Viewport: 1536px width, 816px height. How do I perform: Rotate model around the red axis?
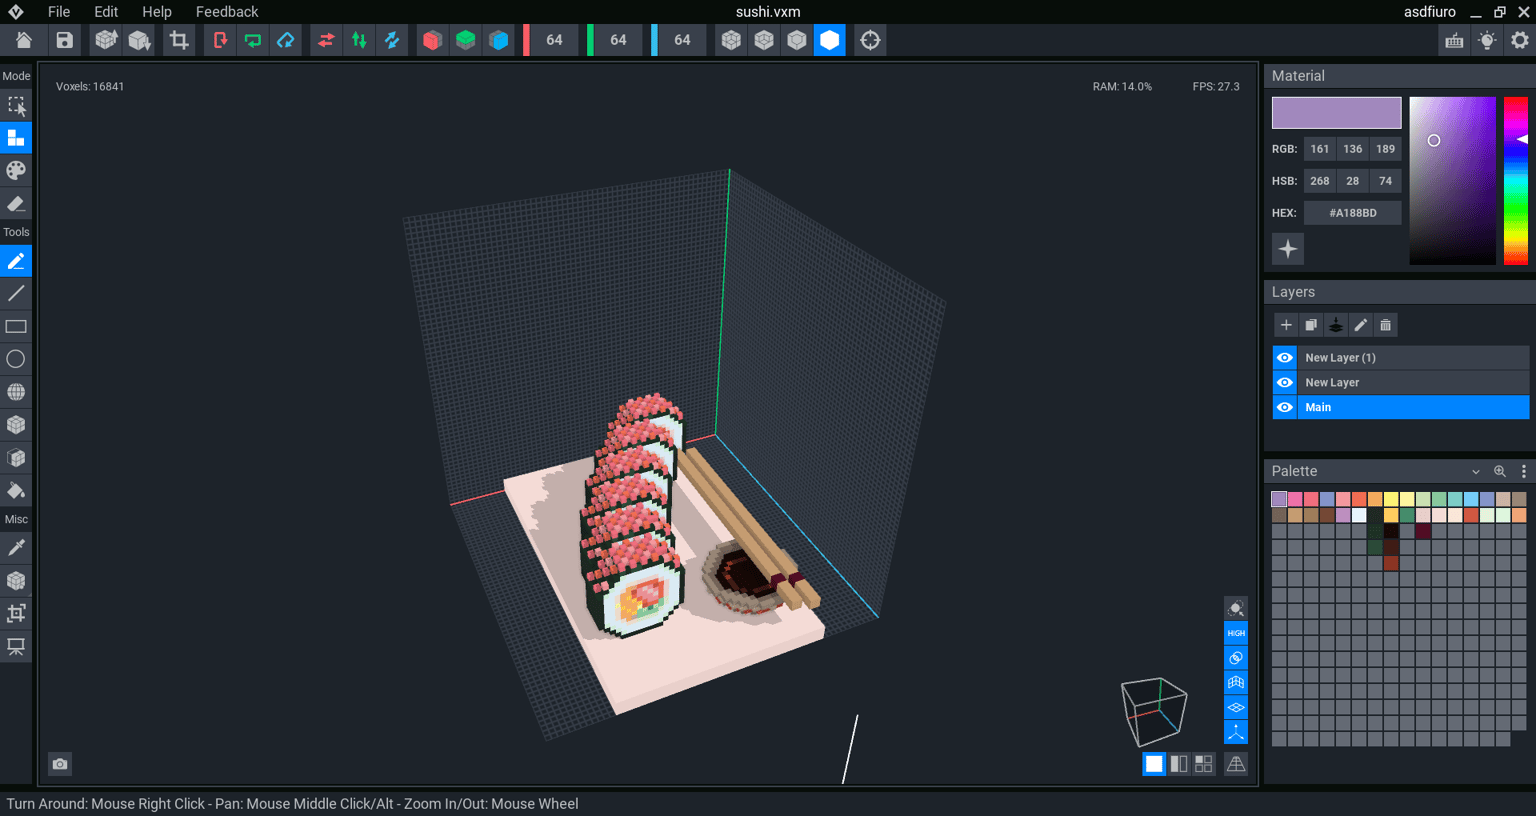point(220,40)
